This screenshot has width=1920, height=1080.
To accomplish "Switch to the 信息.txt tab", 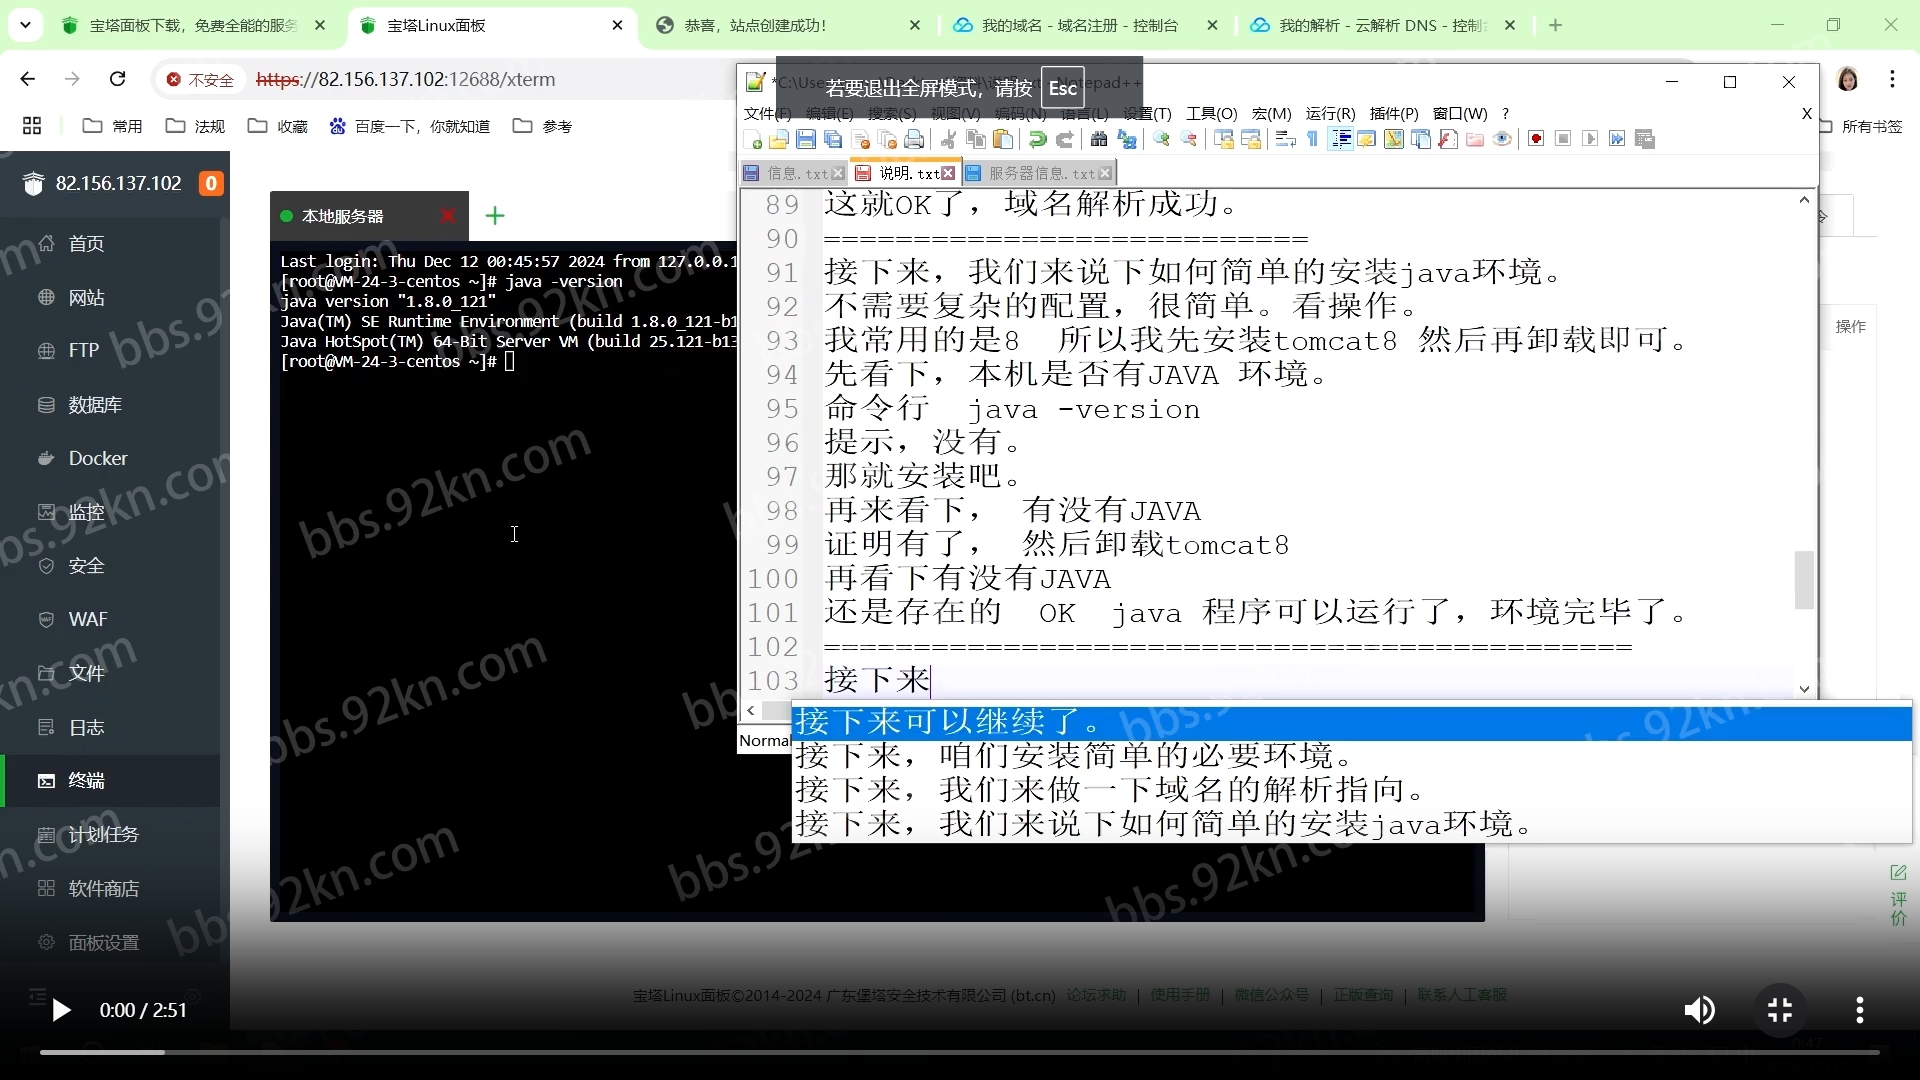I will pos(795,173).
